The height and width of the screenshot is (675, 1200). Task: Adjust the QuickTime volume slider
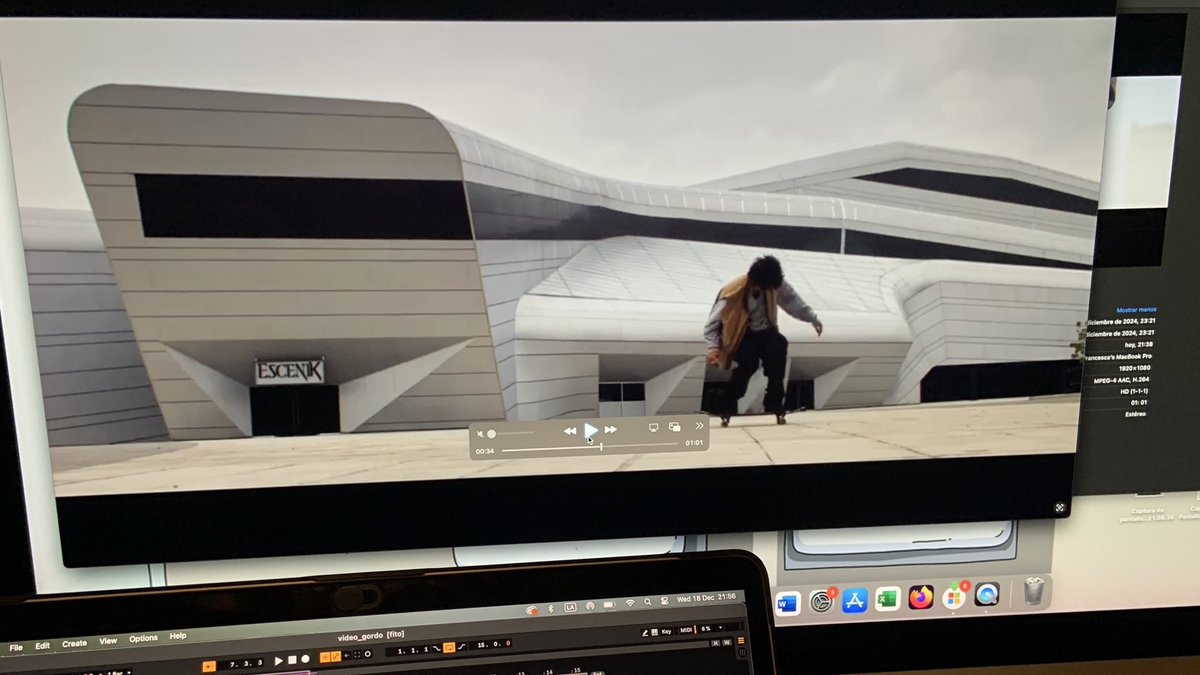pos(511,433)
